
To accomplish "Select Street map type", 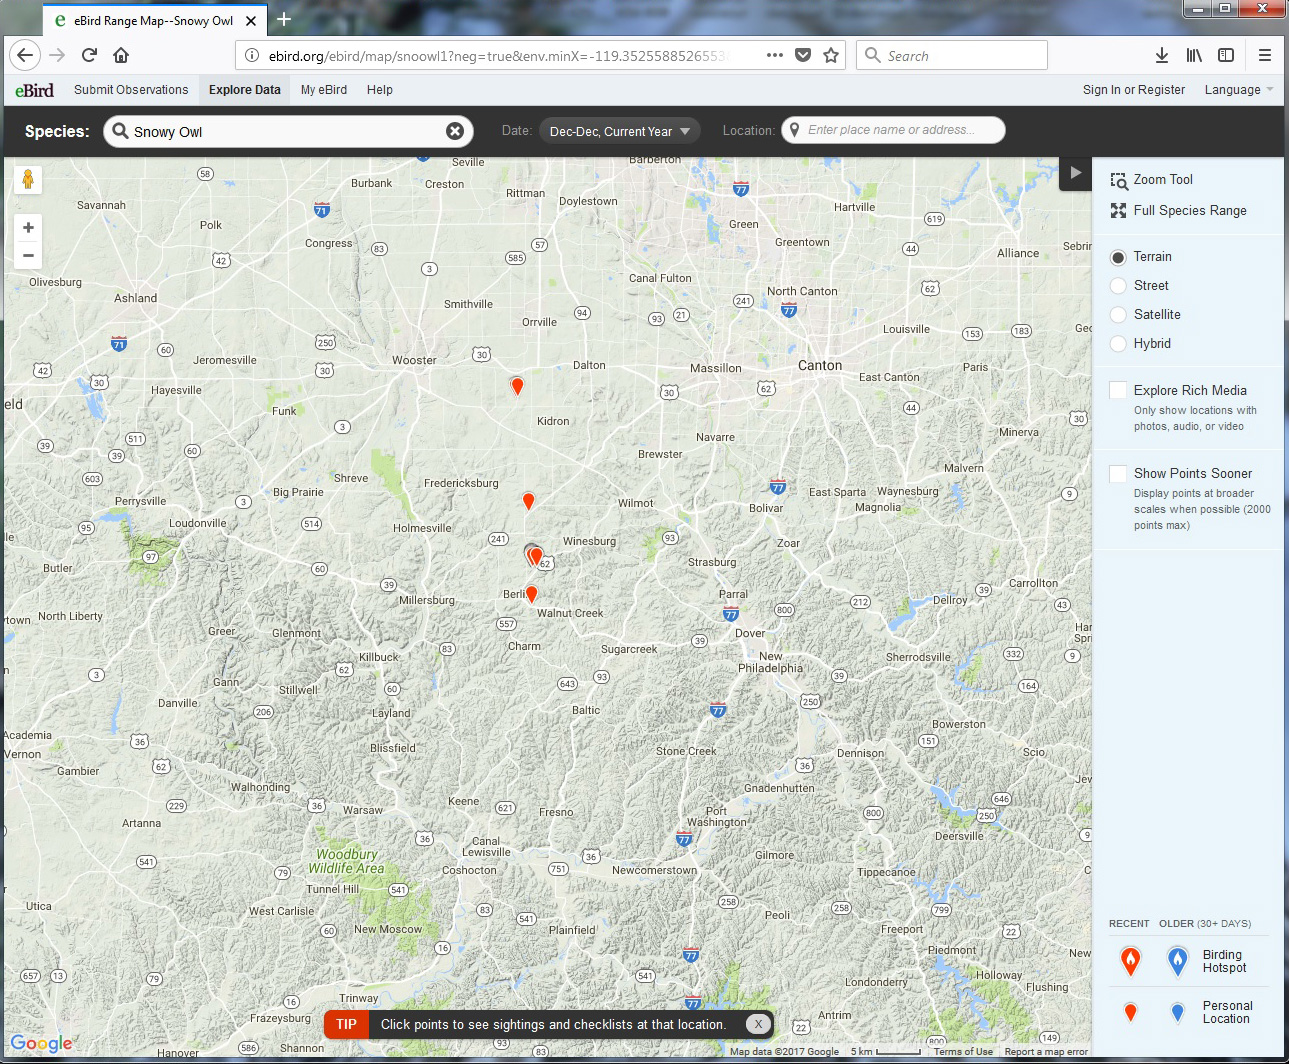I will click(x=1118, y=286).
